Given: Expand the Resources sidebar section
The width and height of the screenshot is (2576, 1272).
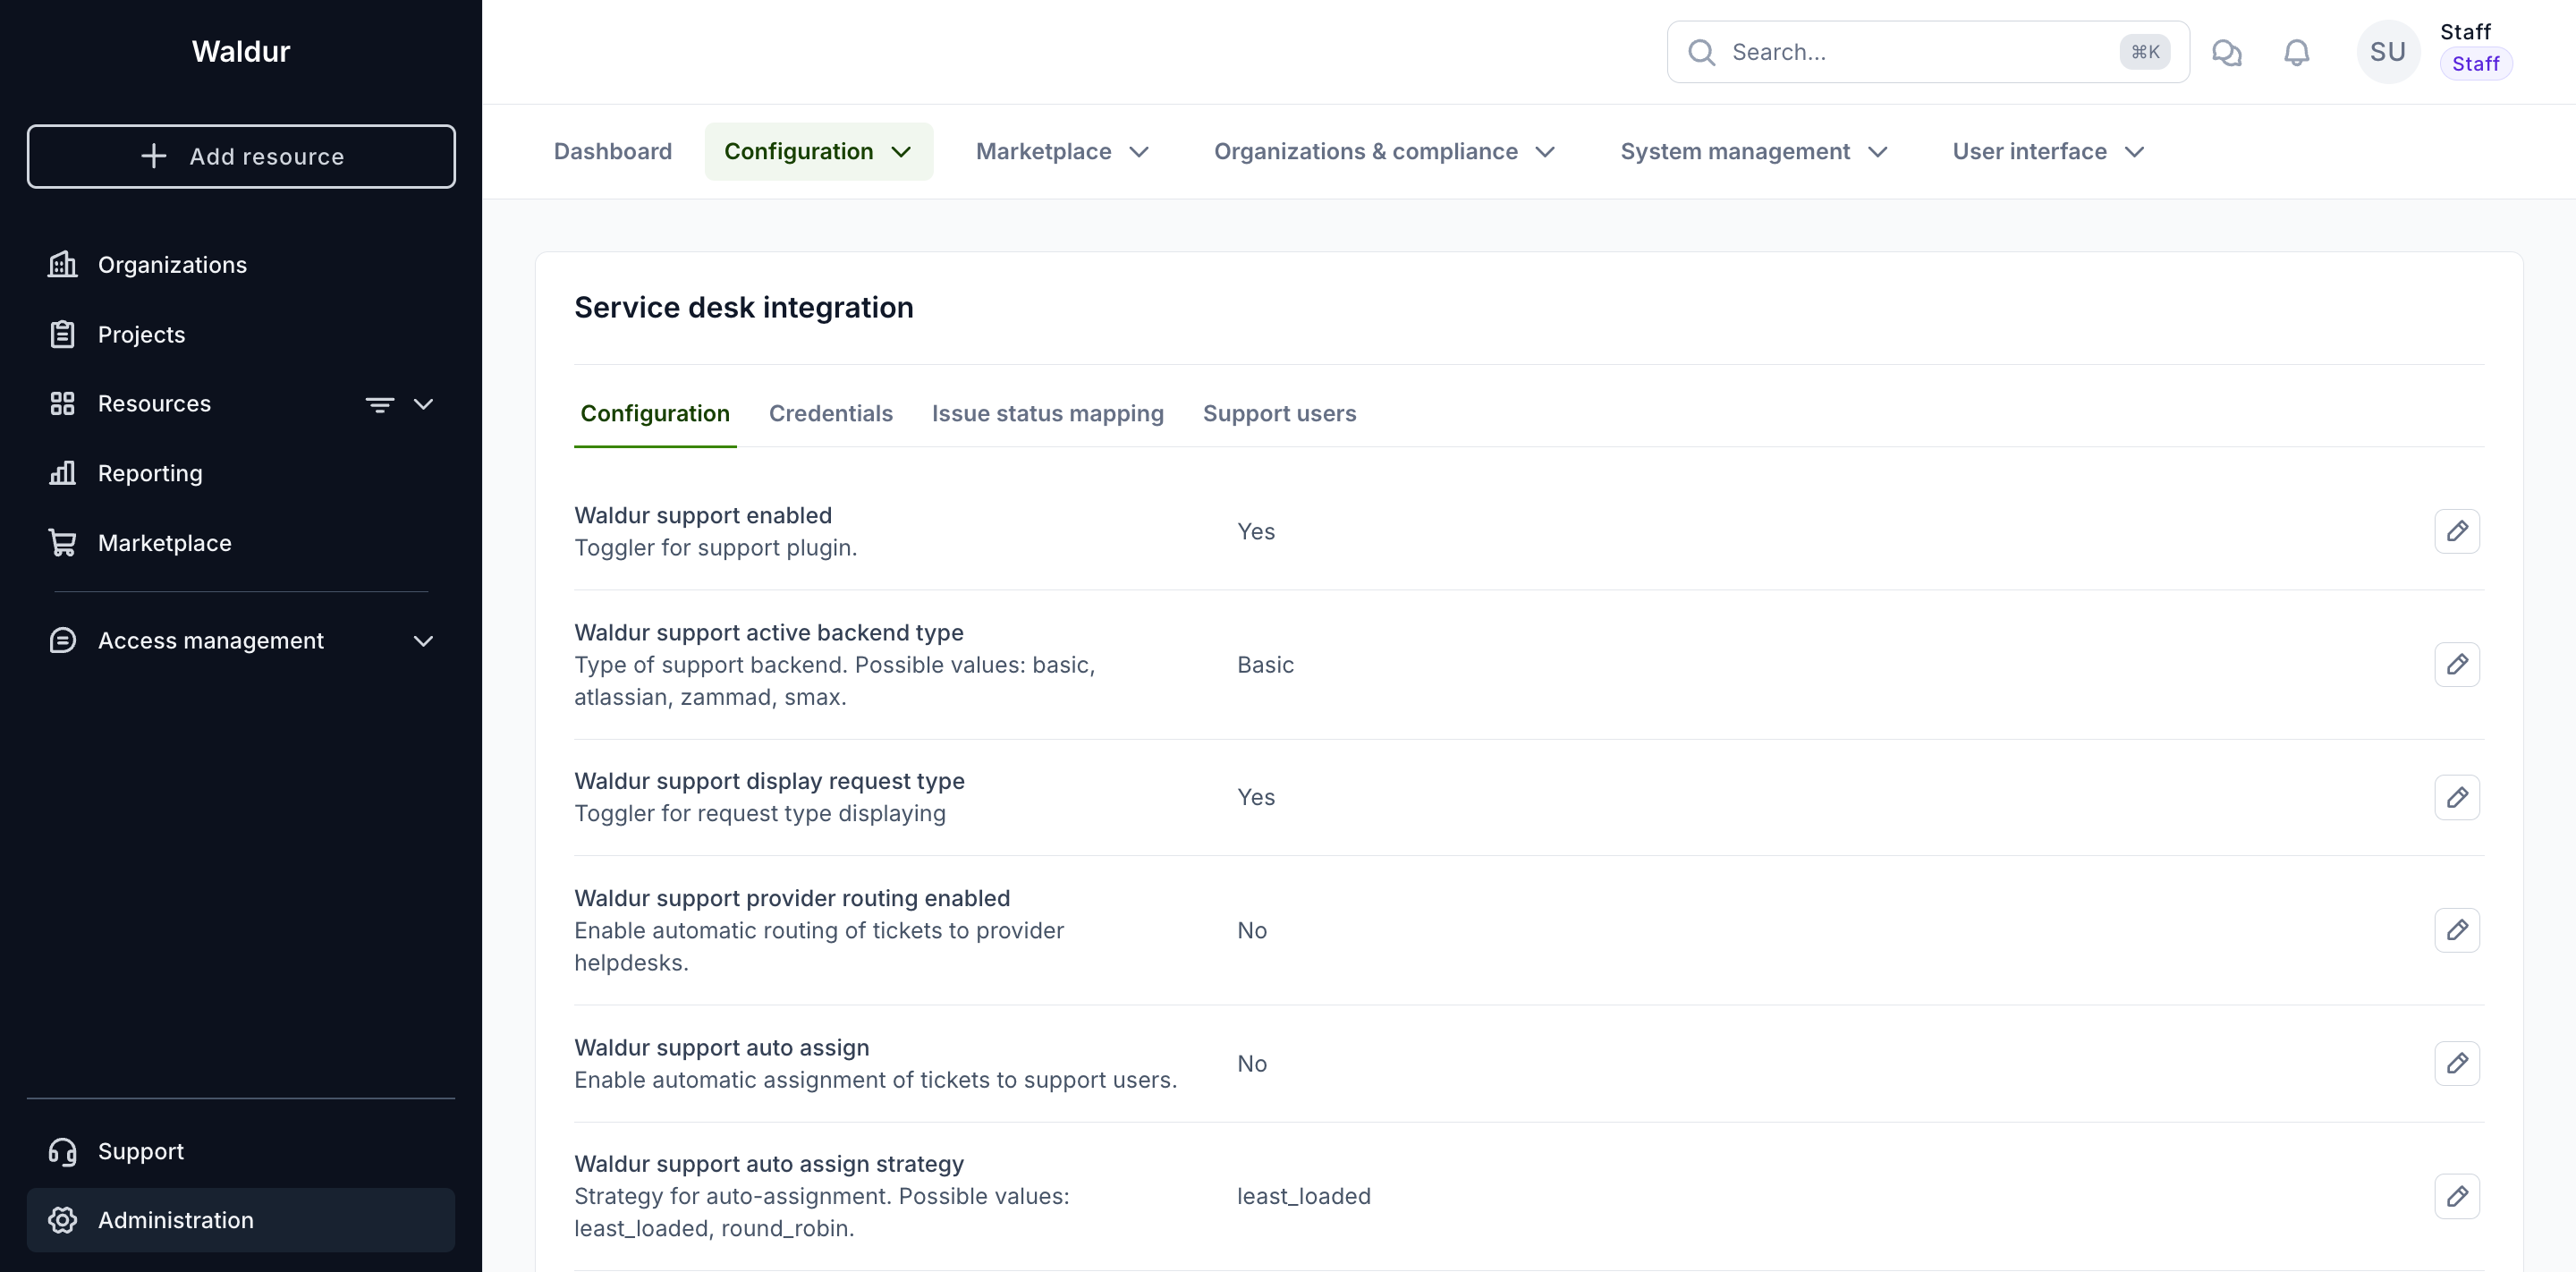Looking at the screenshot, I should point(423,404).
